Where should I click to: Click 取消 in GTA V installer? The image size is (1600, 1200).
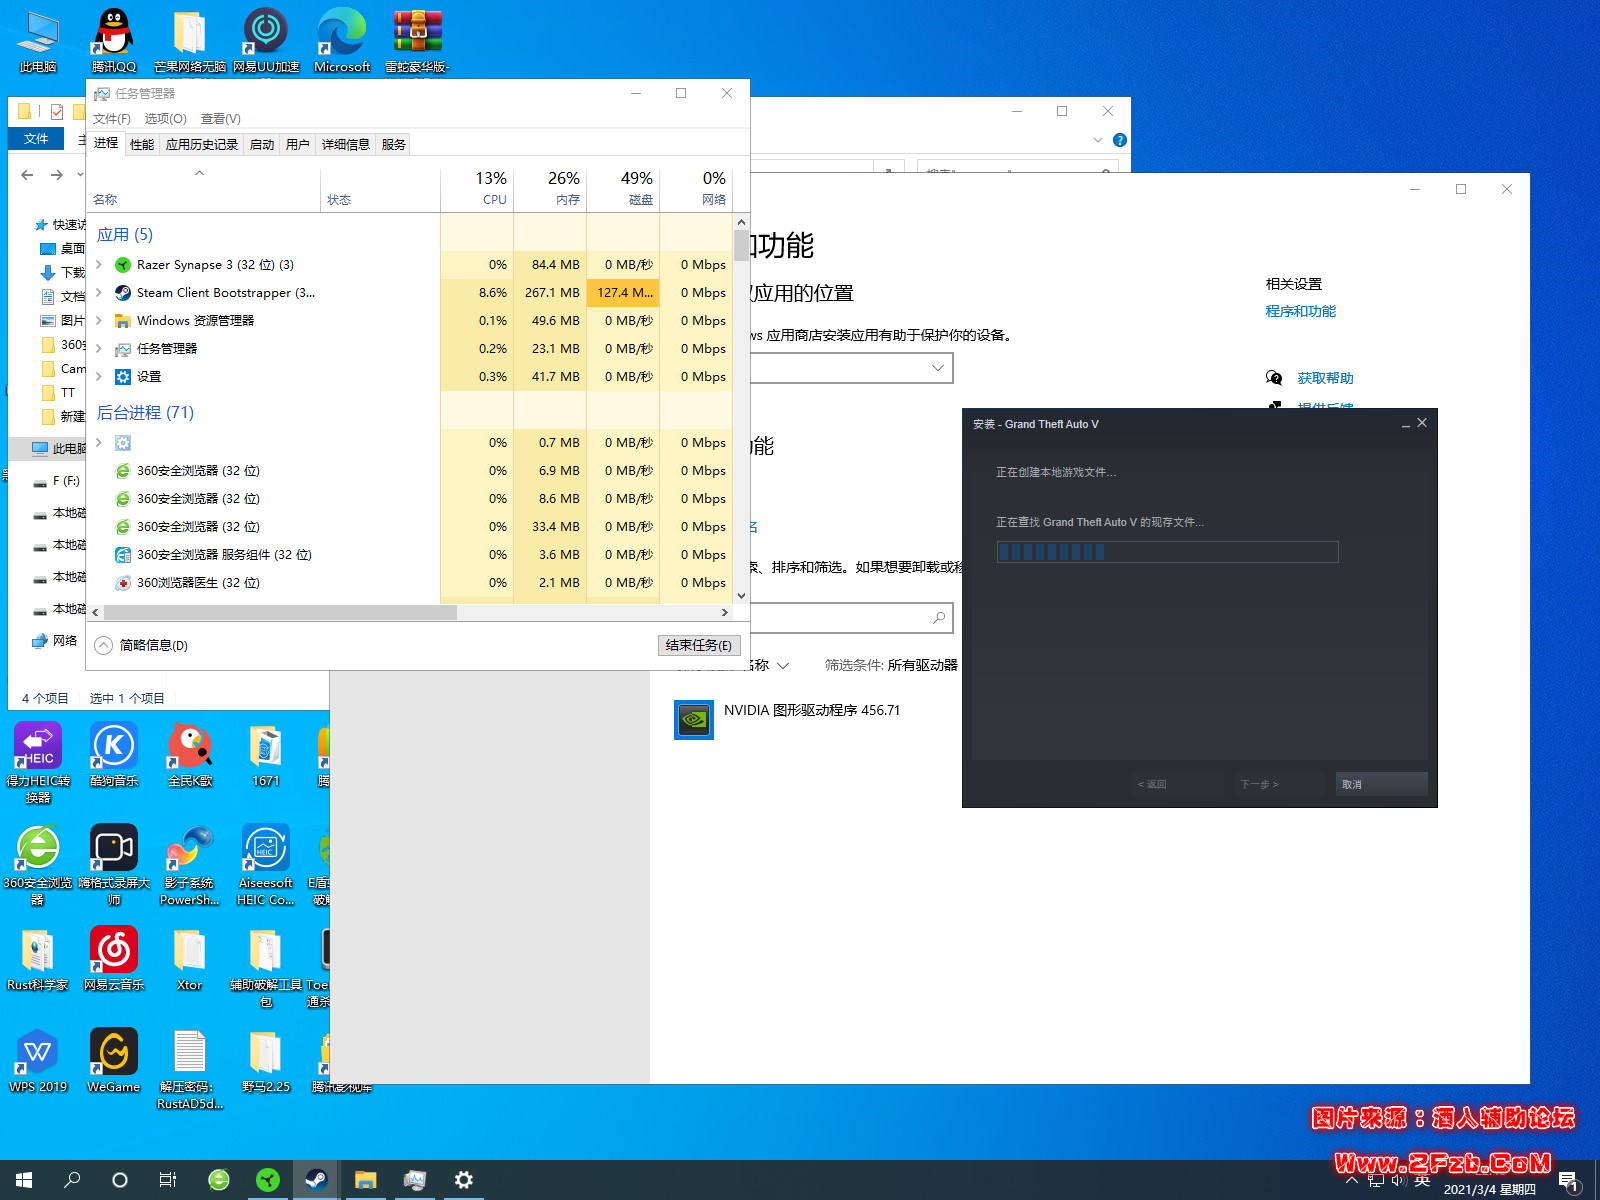(1381, 784)
